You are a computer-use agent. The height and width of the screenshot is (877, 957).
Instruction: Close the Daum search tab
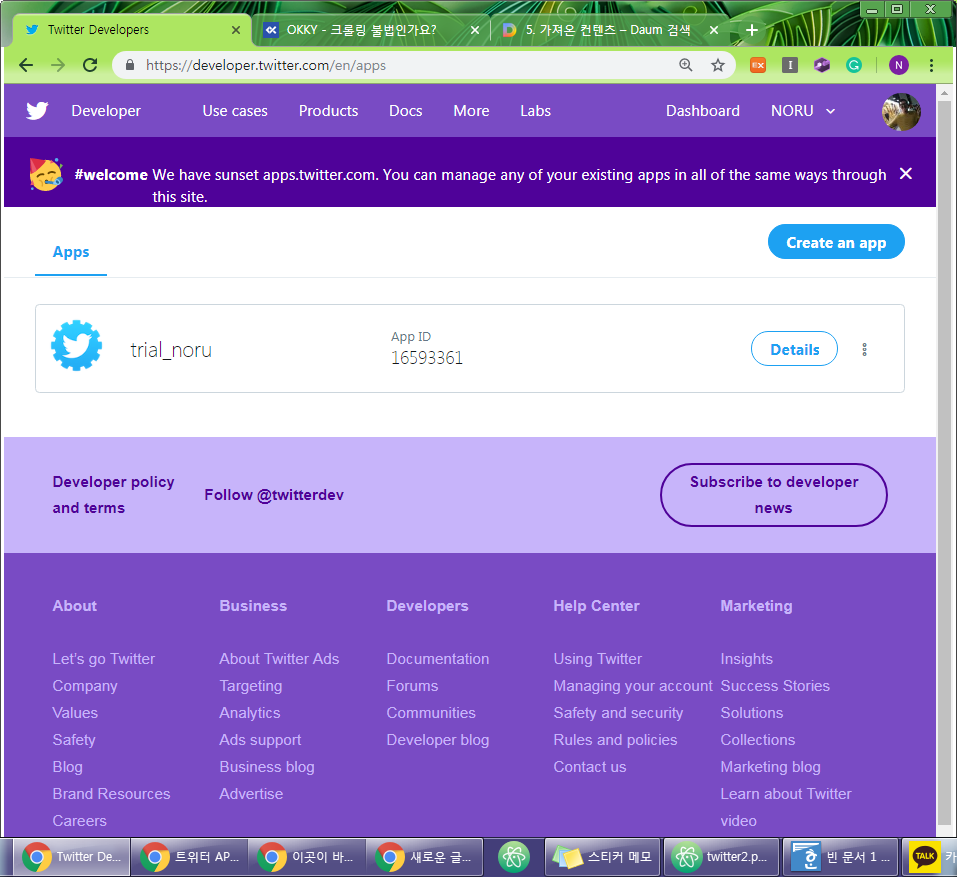(713, 30)
